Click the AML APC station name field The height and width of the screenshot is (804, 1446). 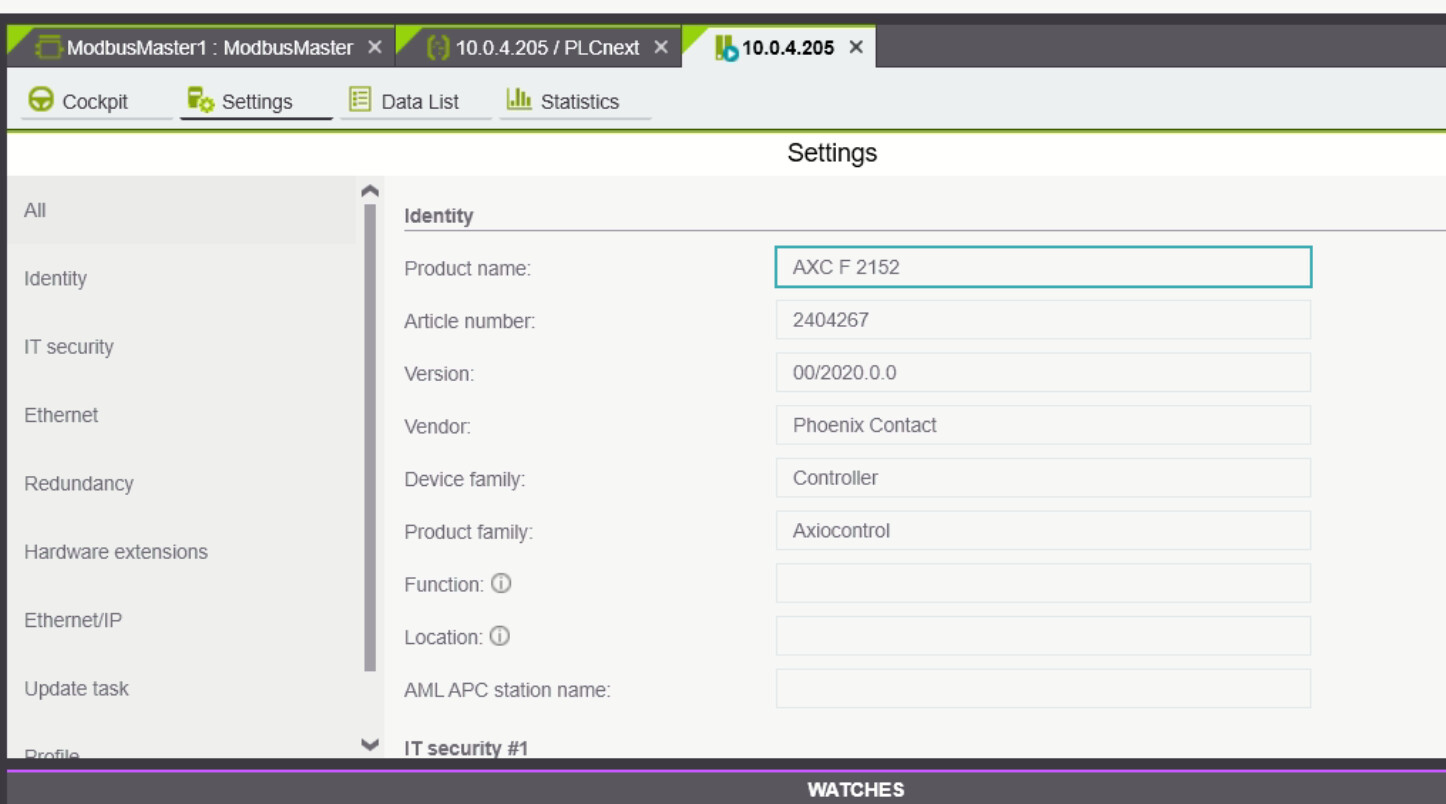click(x=1042, y=689)
